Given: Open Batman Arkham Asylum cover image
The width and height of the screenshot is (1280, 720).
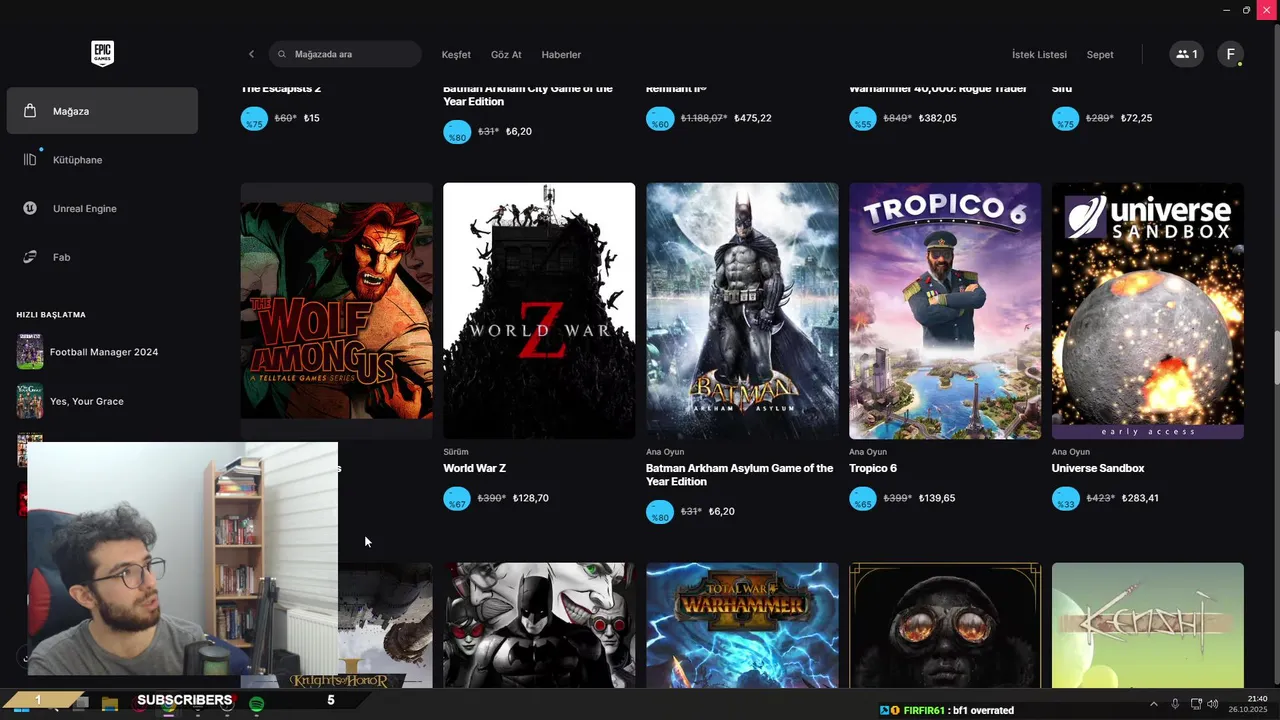Looking at the screenshot, I should point(742,311).
